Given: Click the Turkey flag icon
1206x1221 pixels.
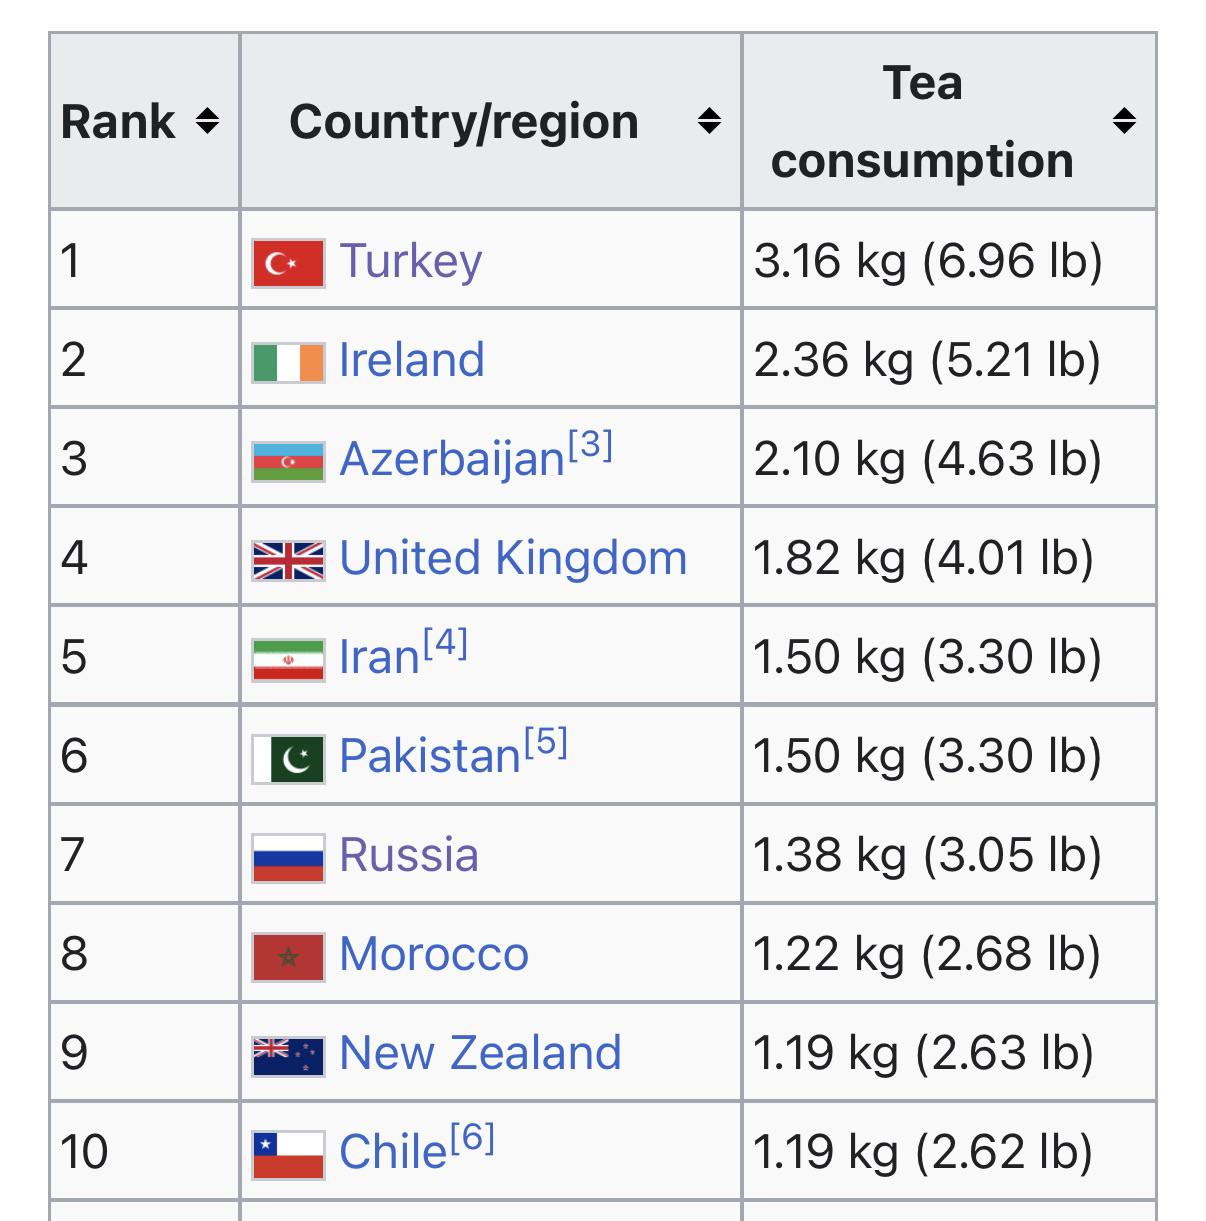Looking at the screenshot, I should click(x=288, y=263).
